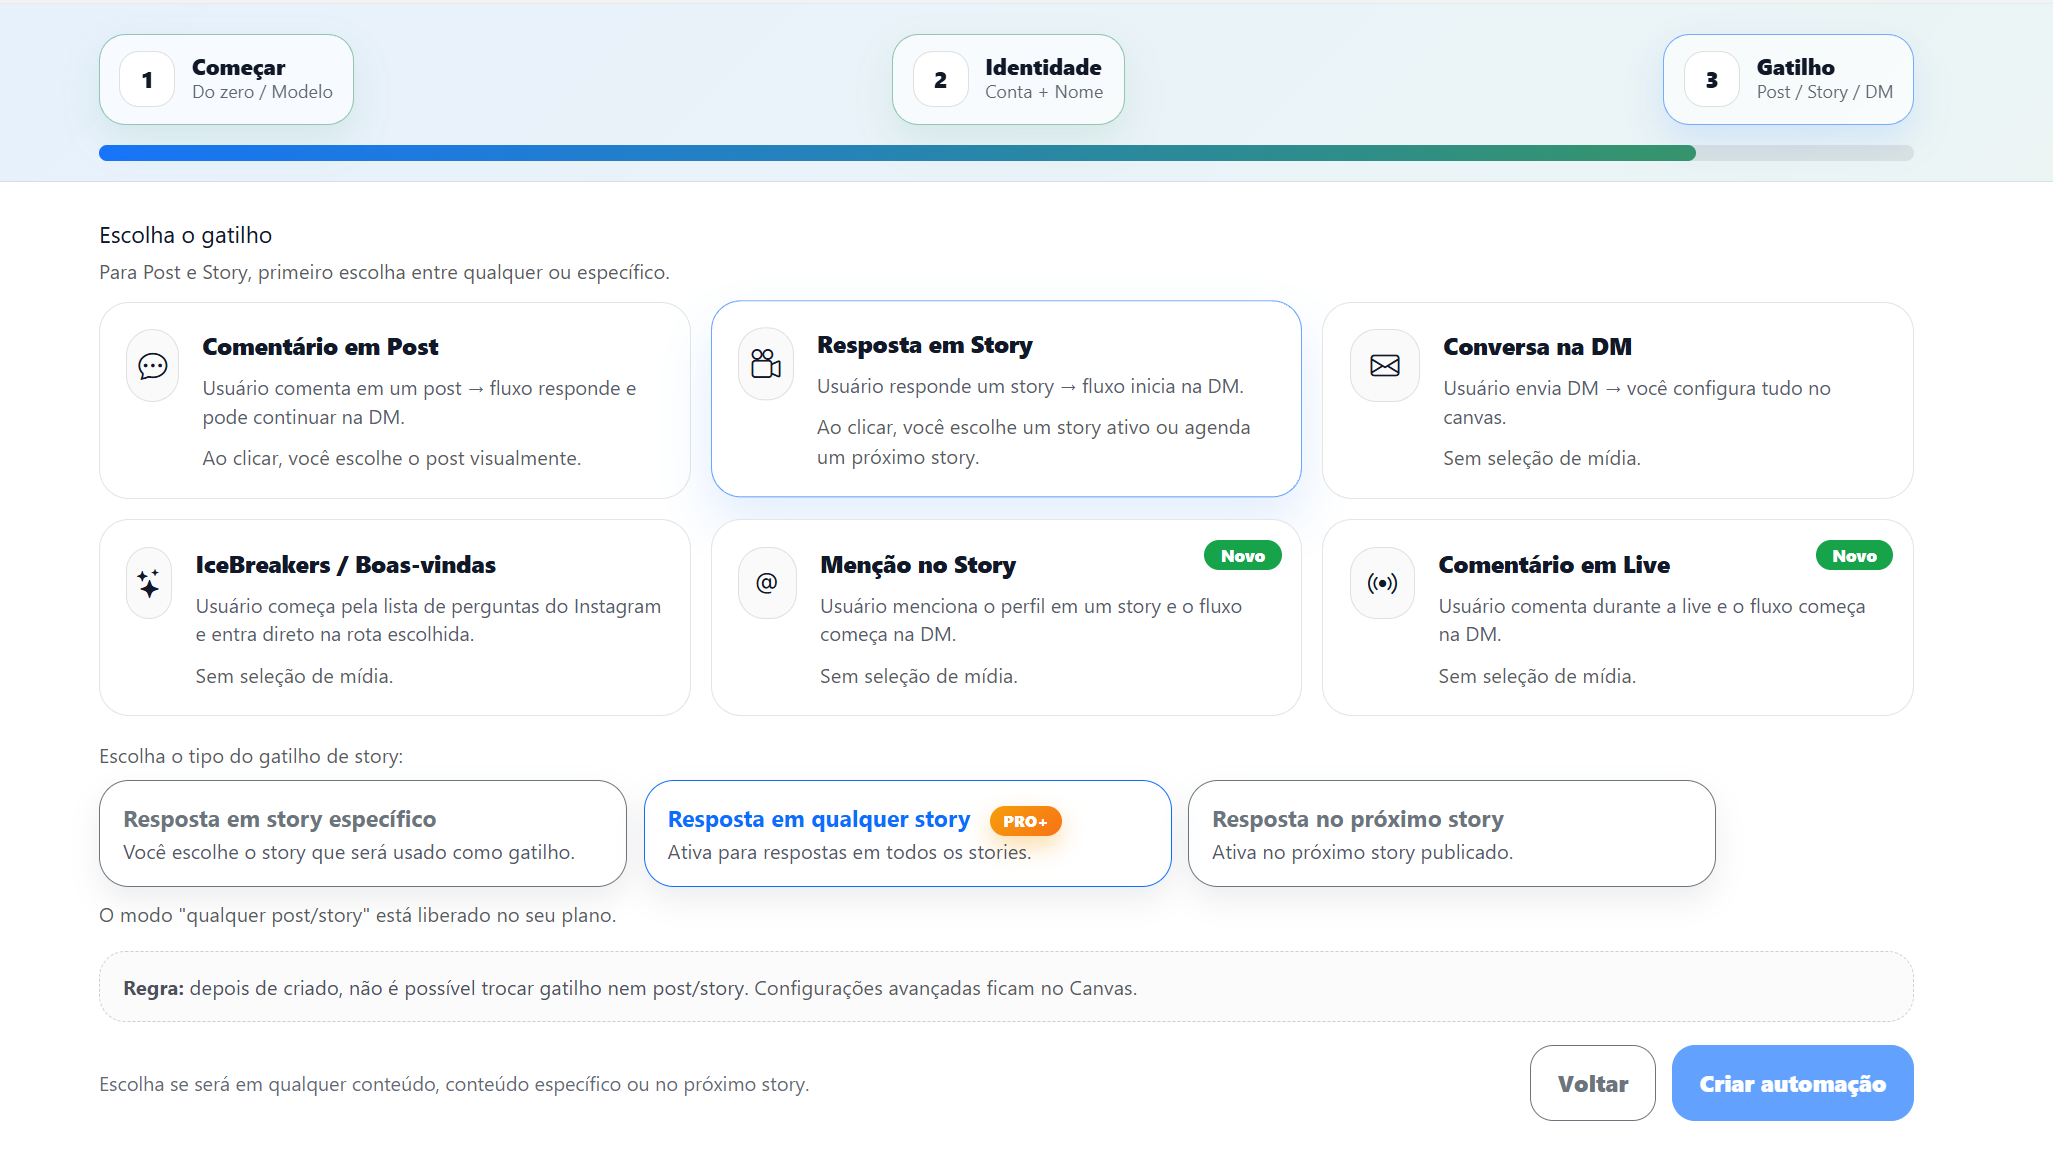The width and height of the screenshot is (2053, 1153).
Task: Go to step 2 Identidade
Action: (1008, 79)
